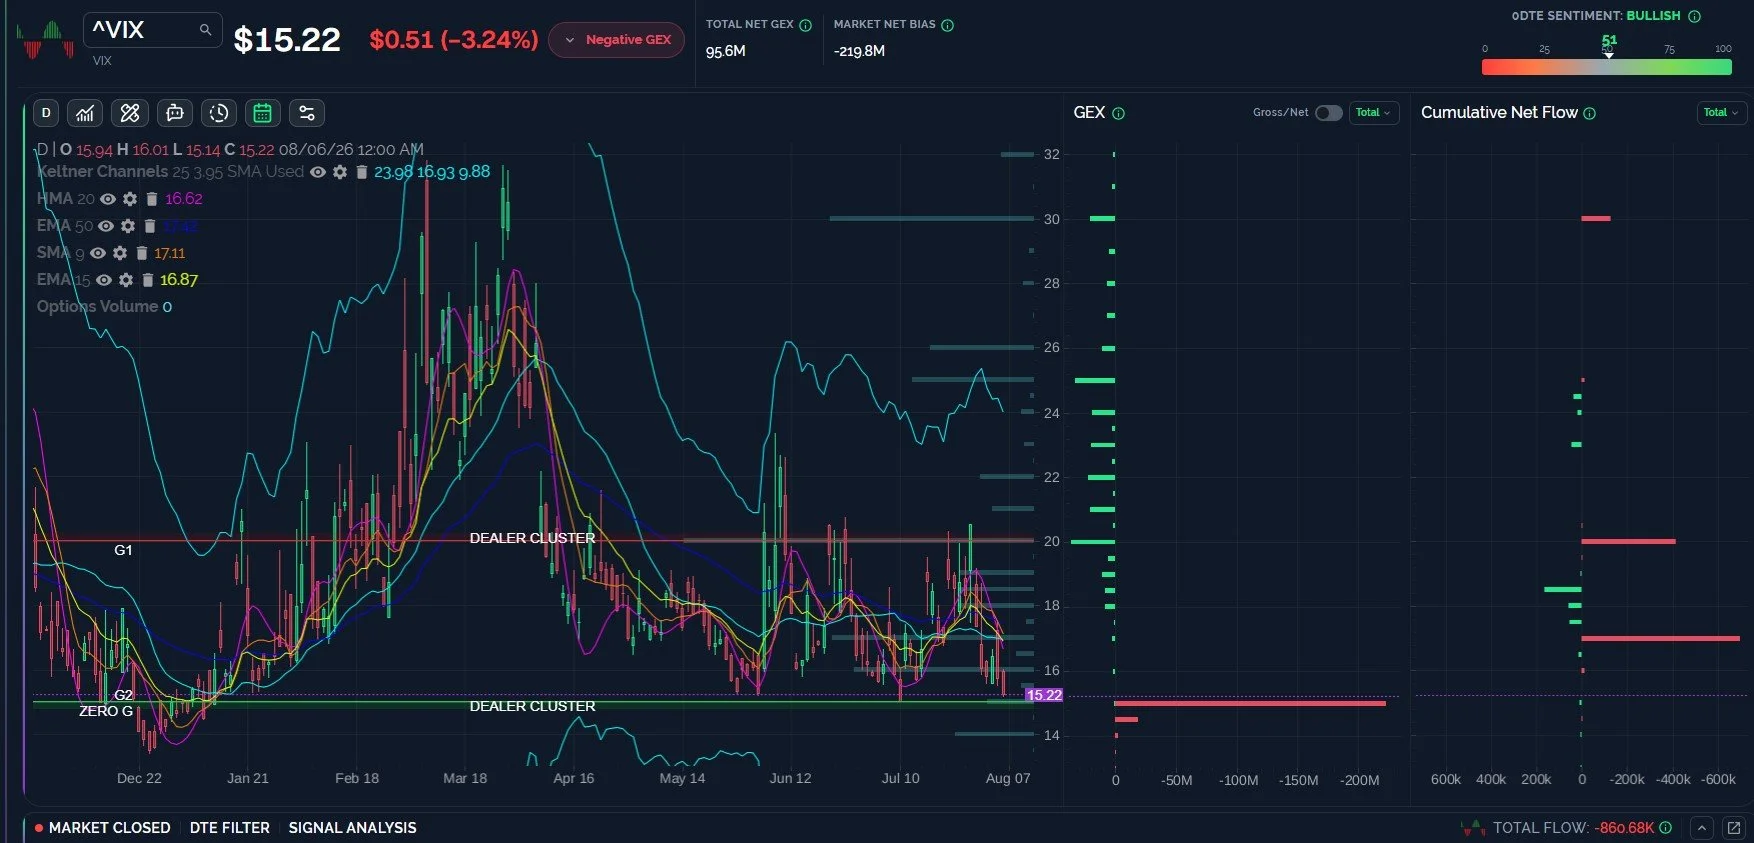Click the sentiment gauge pointer at 51
1754x843 pixels.
coord(1609,54)
